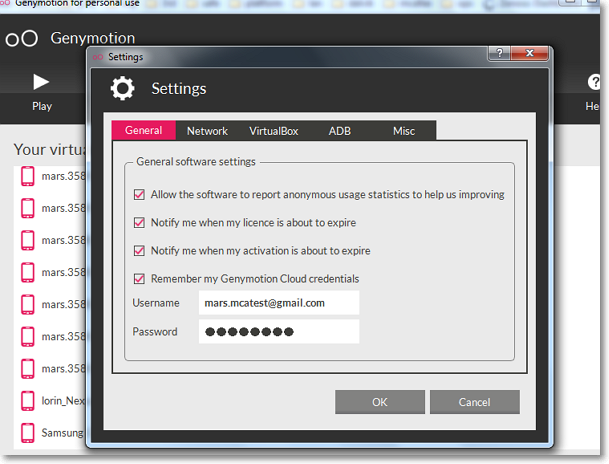Click the Username label

pos(156,303)
